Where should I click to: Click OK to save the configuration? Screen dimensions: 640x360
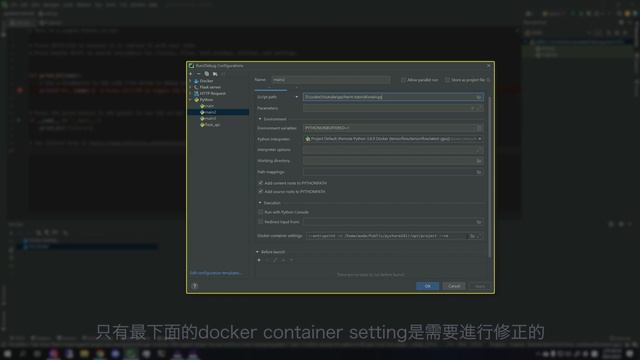(x=427, y=286)
